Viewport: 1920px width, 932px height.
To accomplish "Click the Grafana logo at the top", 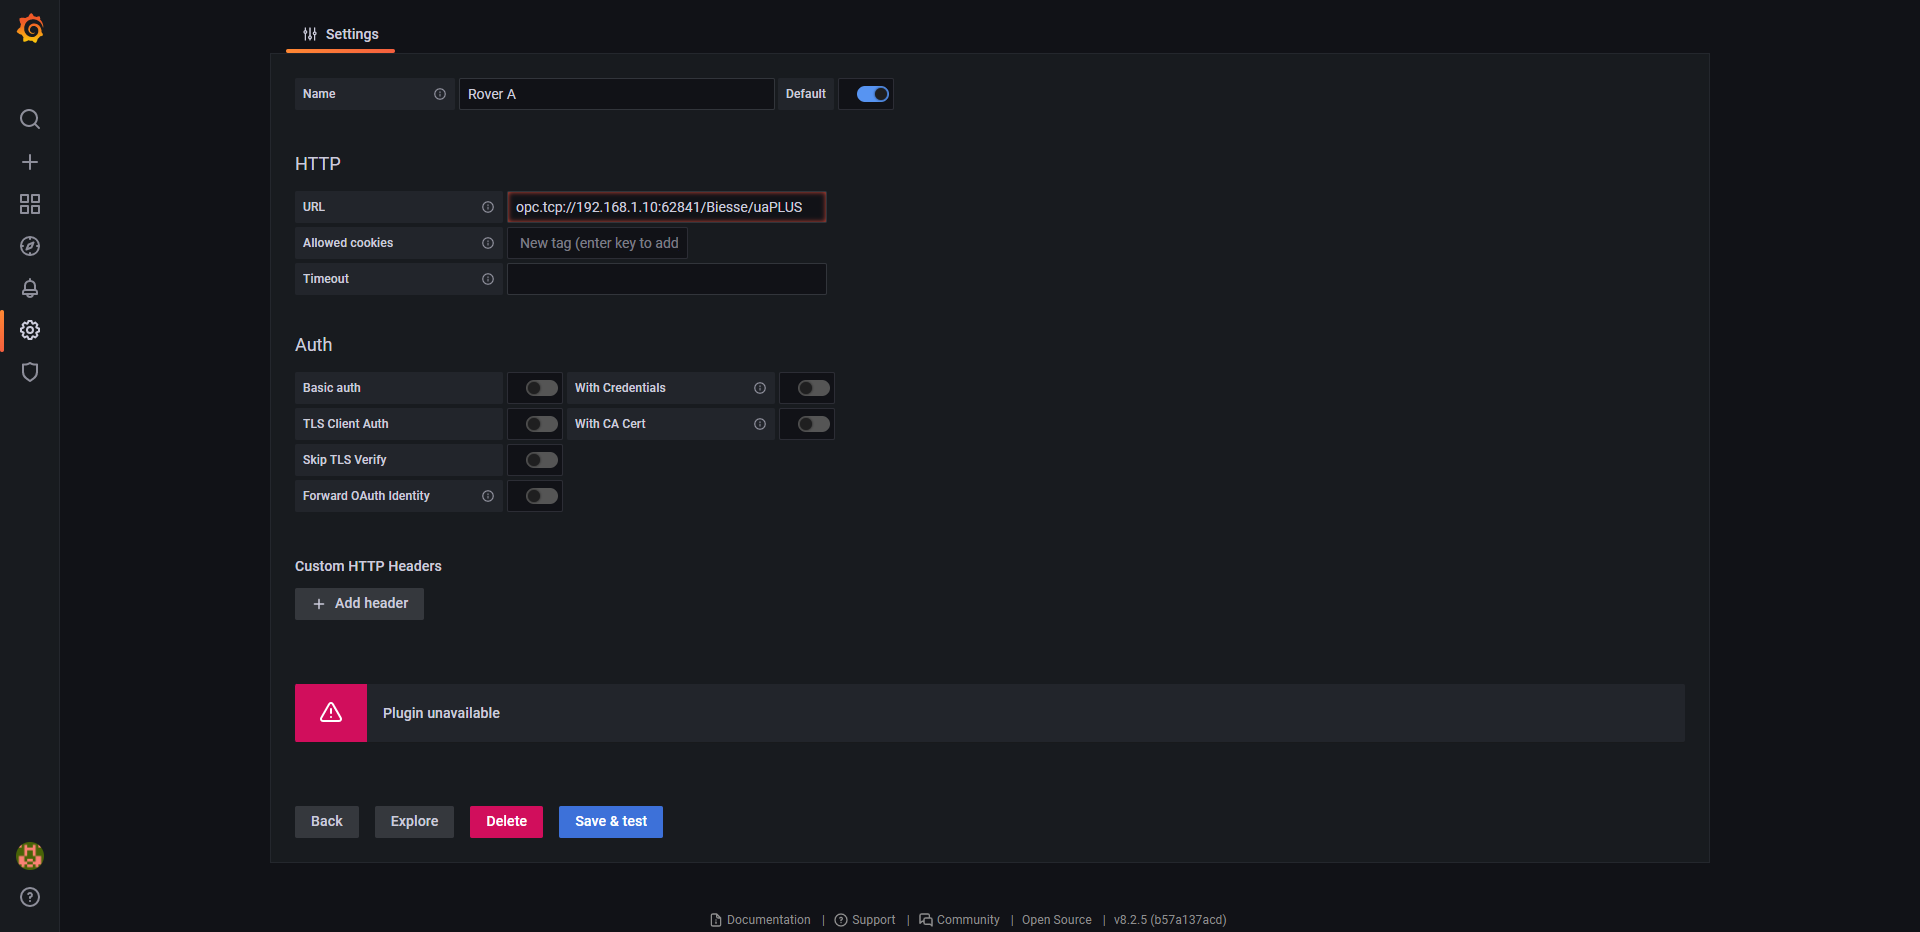I will 30,28.
